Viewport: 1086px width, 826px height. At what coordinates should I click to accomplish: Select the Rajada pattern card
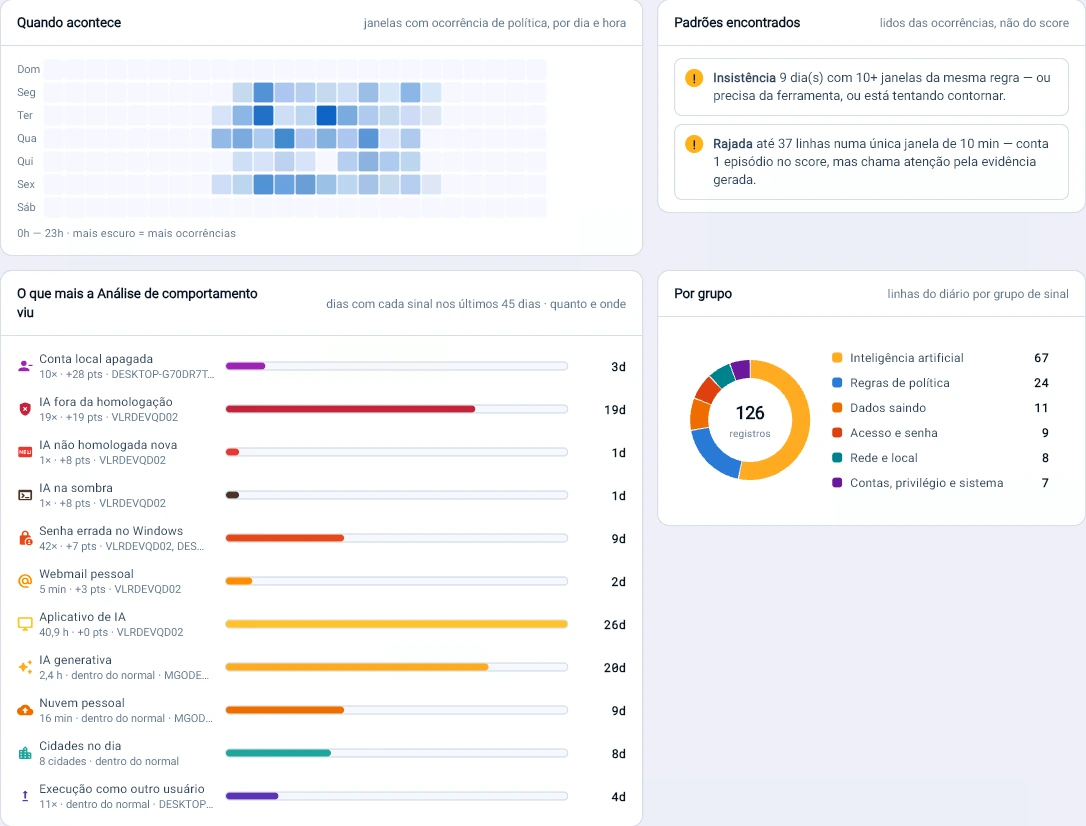(871, 162)
